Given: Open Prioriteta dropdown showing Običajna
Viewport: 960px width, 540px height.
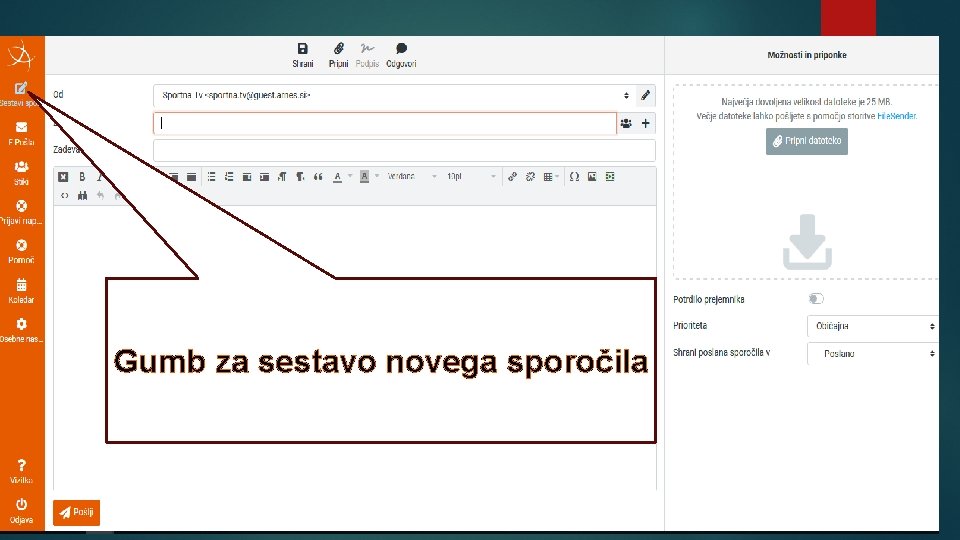Looking at the screenshot, I should tap(872, 326).
